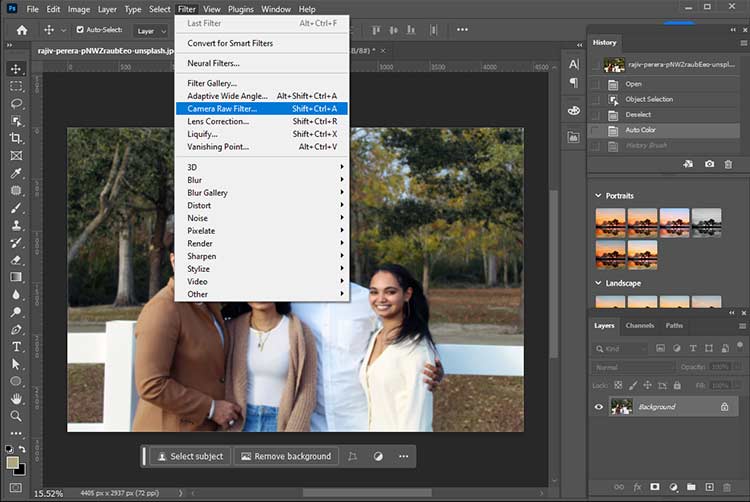Click the foreground color swatch

click(12, 462)
